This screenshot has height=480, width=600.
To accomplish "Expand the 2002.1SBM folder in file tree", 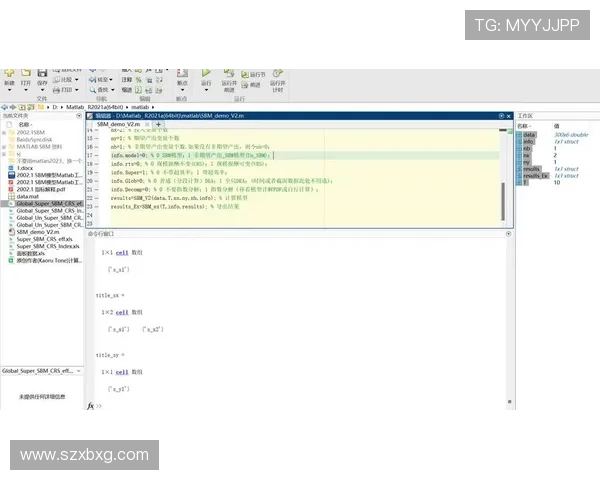I will tap(5, 131).
